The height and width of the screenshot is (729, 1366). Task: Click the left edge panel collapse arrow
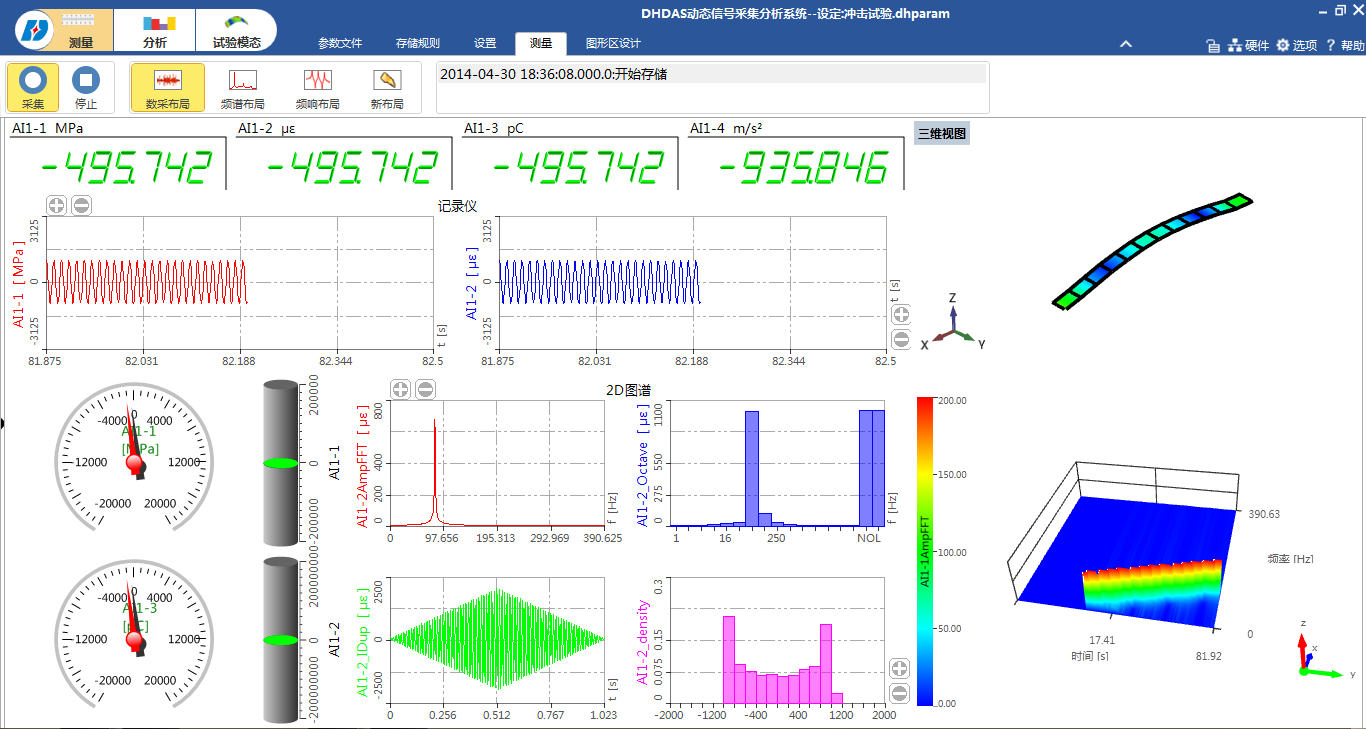pos(3,424)
